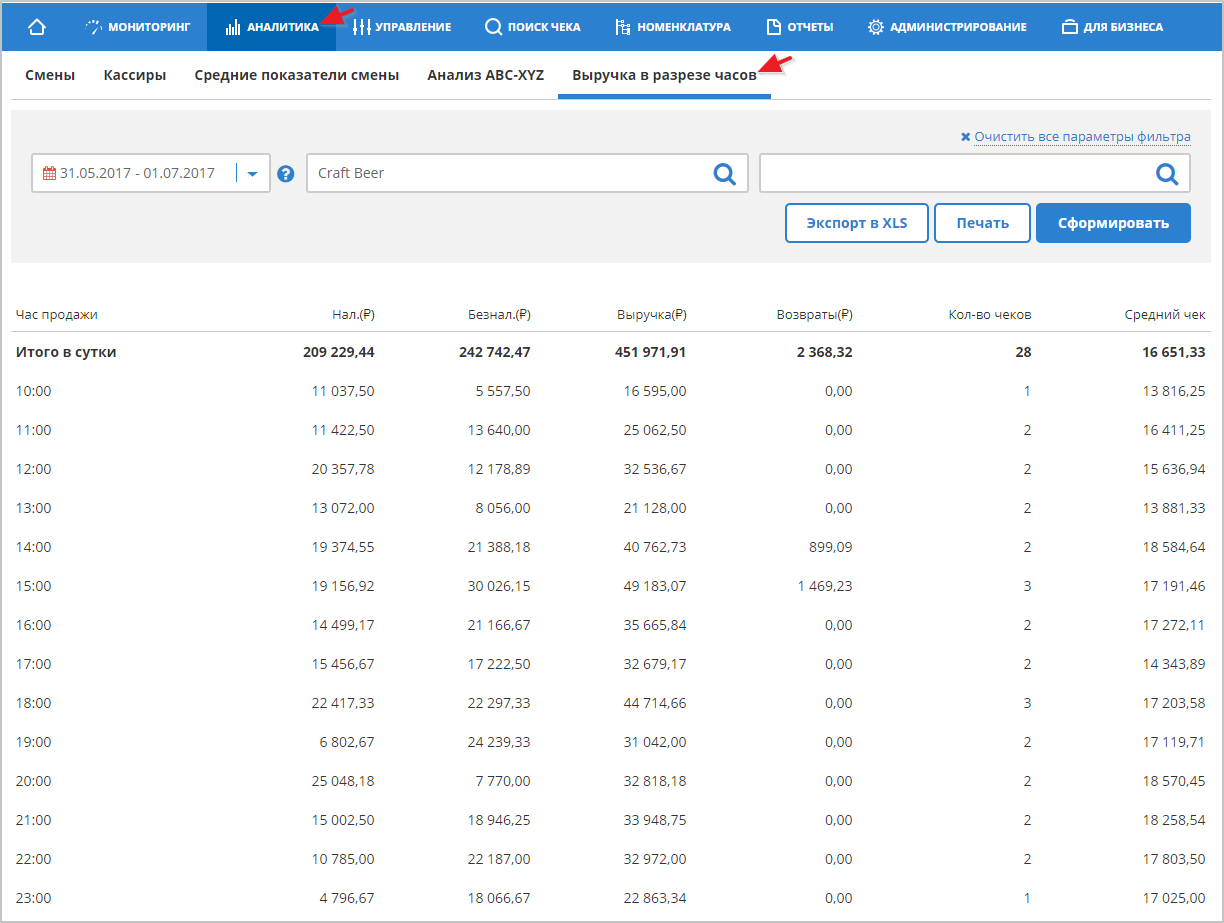Image resolution: width=1224 pixels, height=923 pixels.
Task: Click the Поиск чека magnifier icon
Action: (x=493, y=27)
